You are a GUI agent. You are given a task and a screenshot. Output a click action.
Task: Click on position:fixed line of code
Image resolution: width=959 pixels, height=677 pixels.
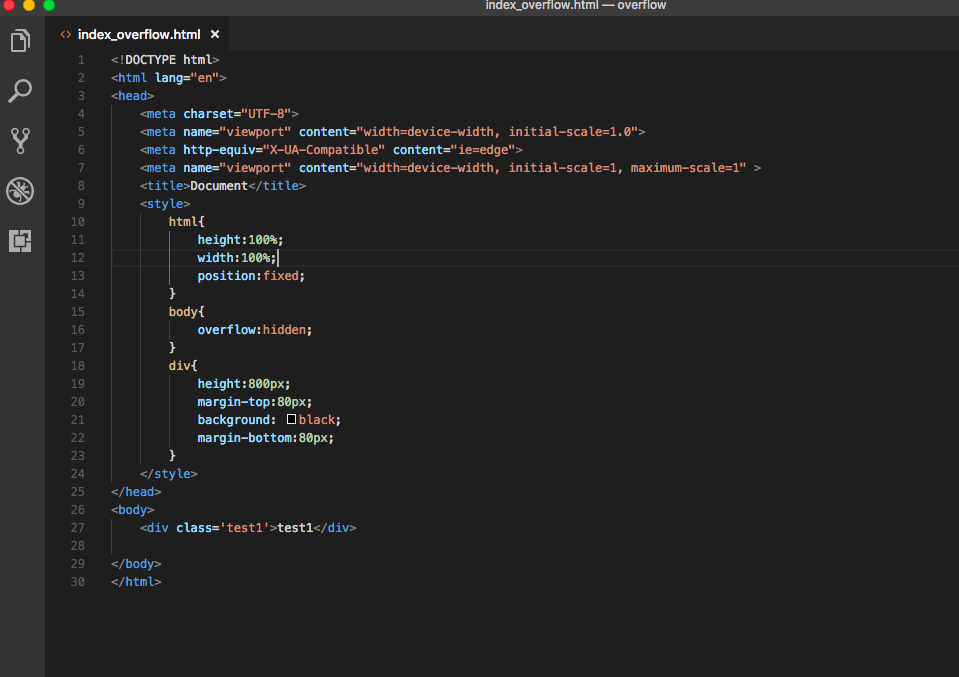251,276
